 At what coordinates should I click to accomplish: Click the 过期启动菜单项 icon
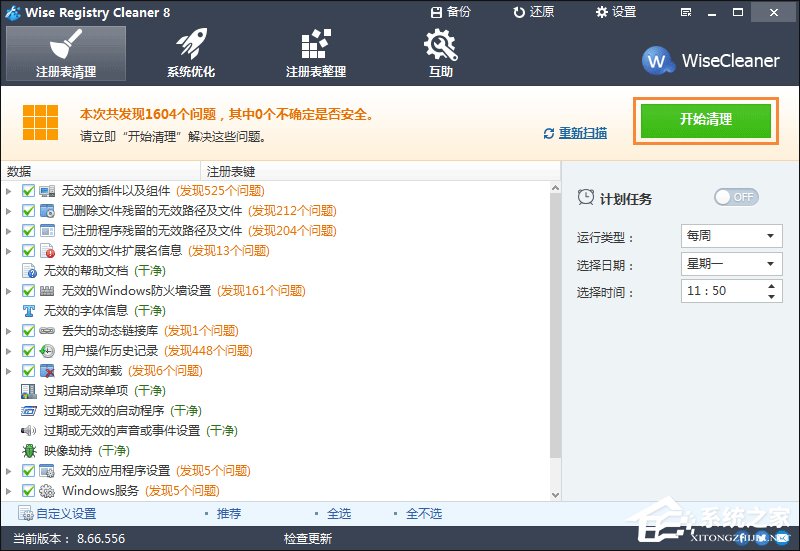click(x=29, y=391)
